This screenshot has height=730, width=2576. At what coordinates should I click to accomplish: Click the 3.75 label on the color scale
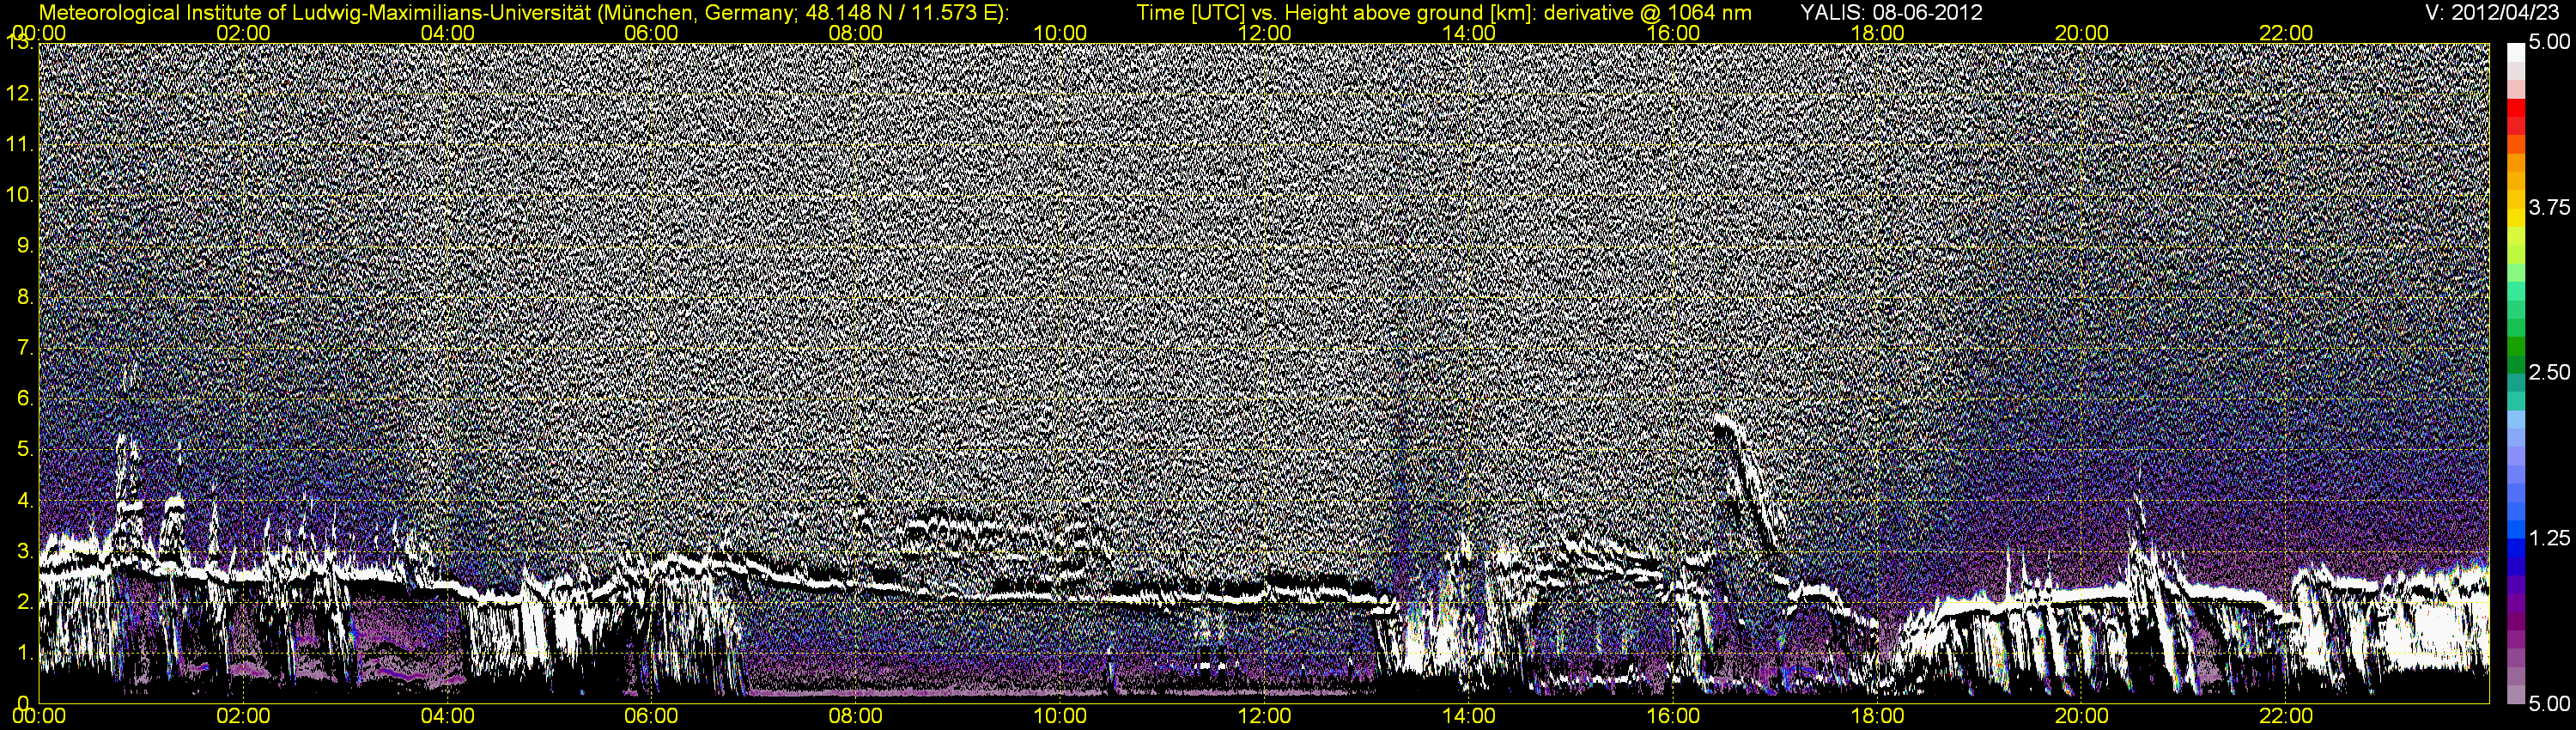click(x=2549, y=207)
